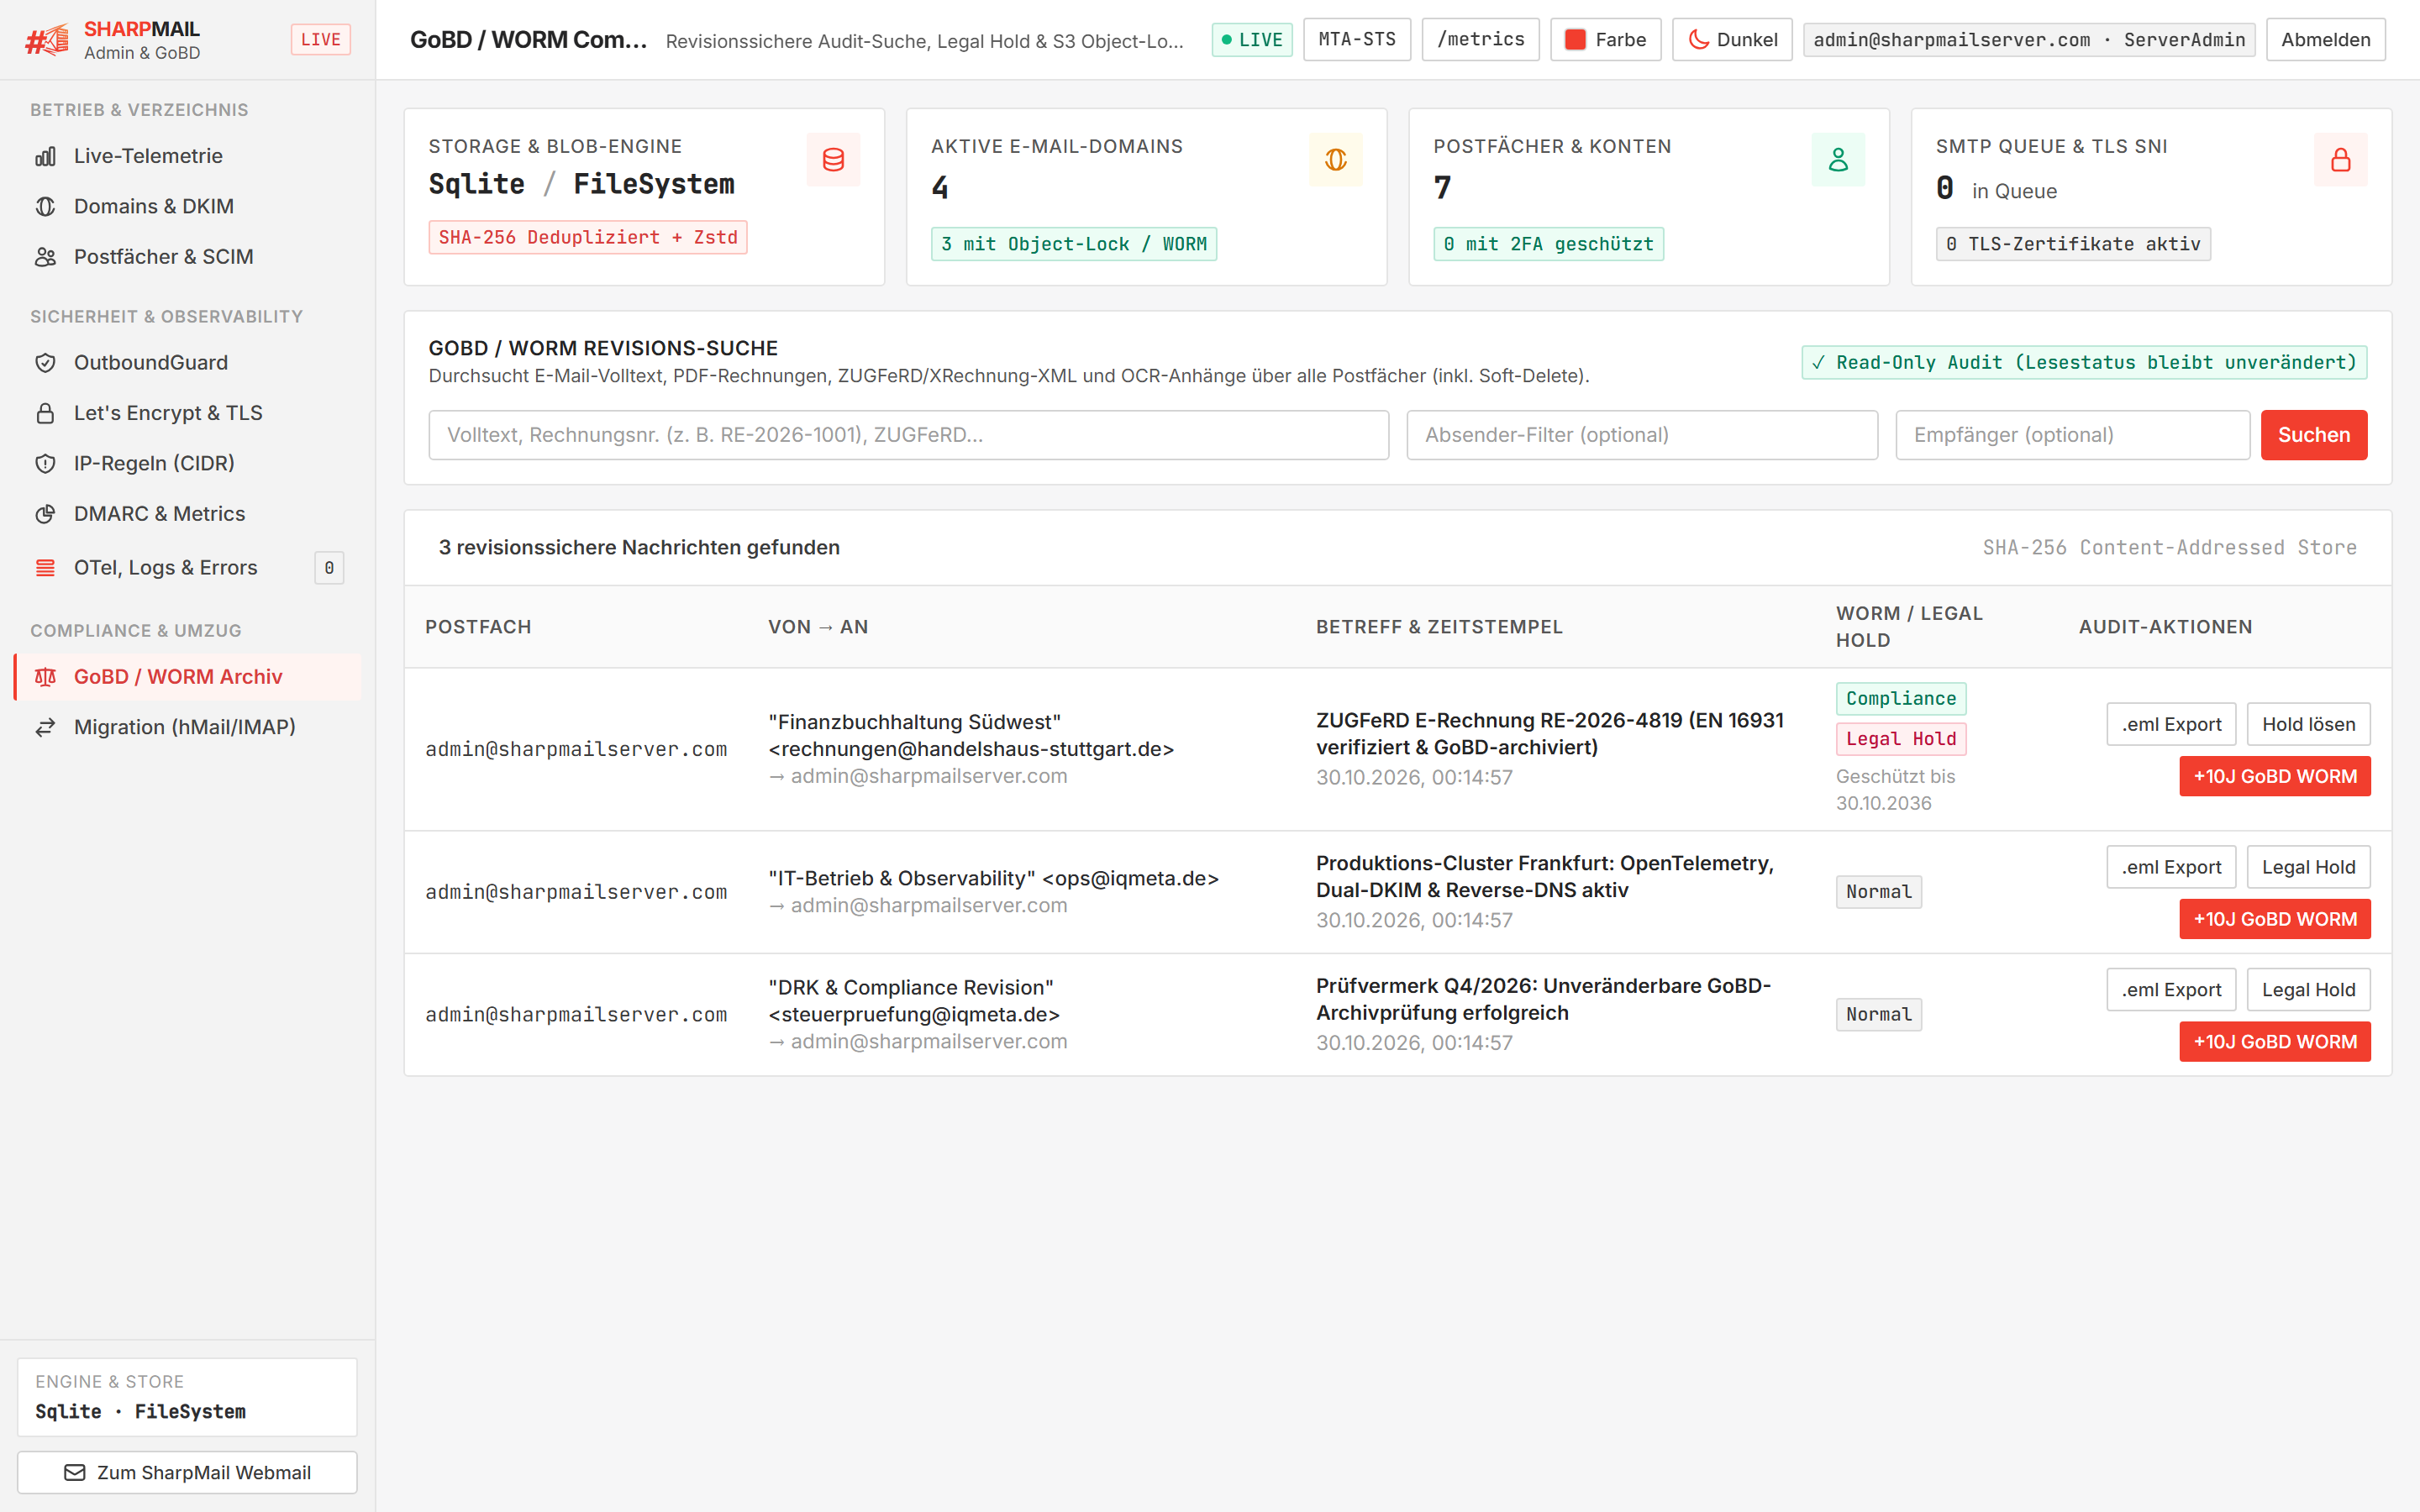Open the MTA-STS link
Screen dimensions: 2420x1512
point(1357,40)
